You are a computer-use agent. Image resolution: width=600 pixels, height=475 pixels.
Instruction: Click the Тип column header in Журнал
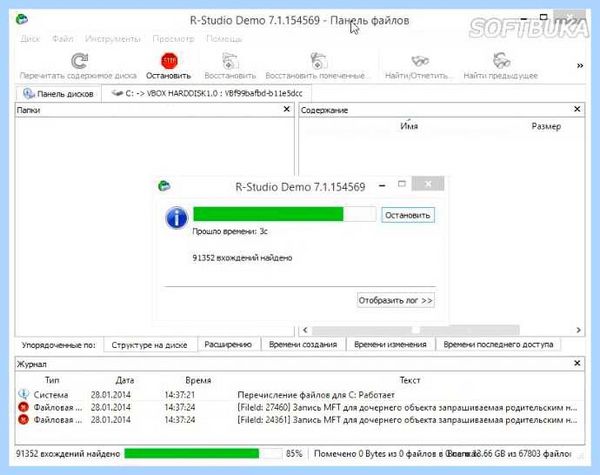click(x=52, y=380)
